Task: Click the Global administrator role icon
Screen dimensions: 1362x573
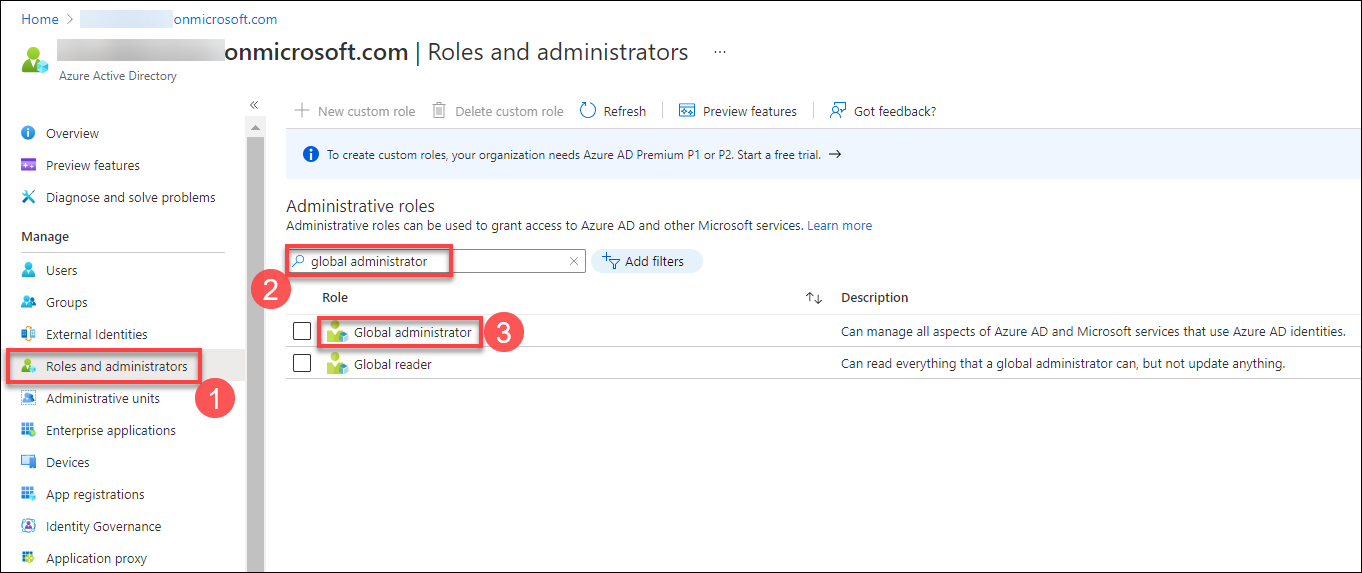Action: click(337, 332)
